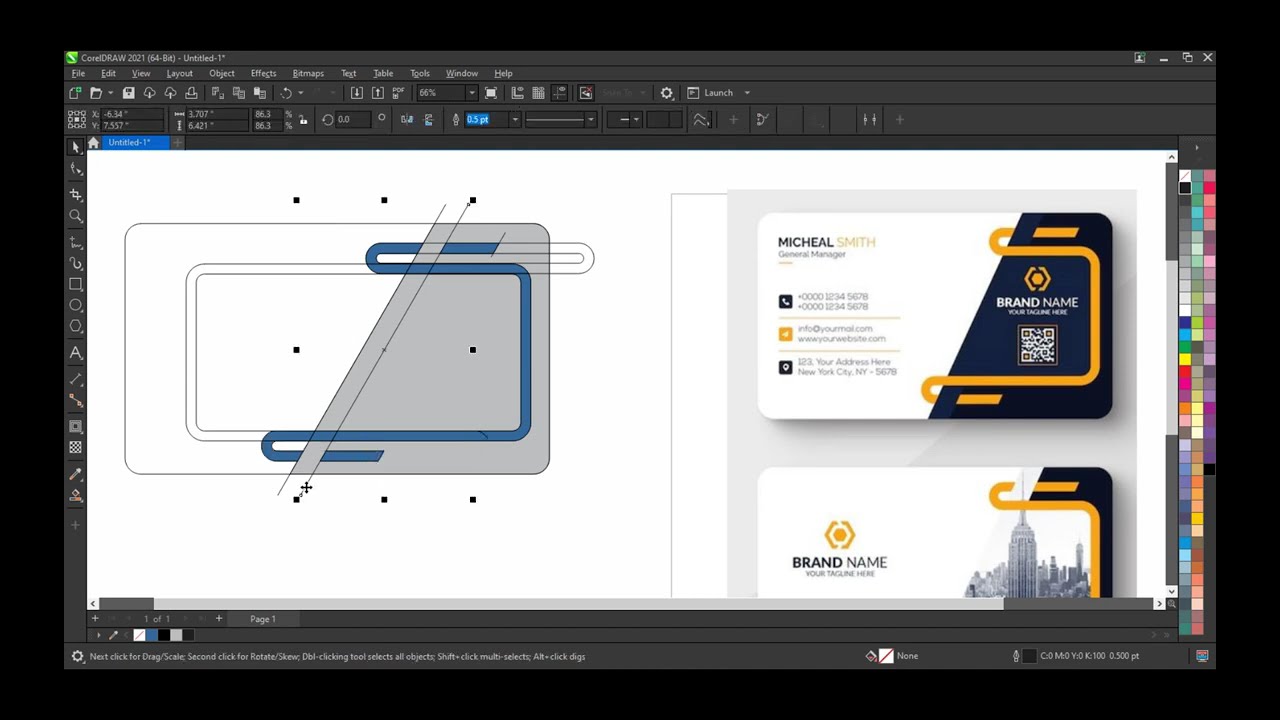Select the Interactive Fill tool
The image size is (1280, 720).
(76, 496)
